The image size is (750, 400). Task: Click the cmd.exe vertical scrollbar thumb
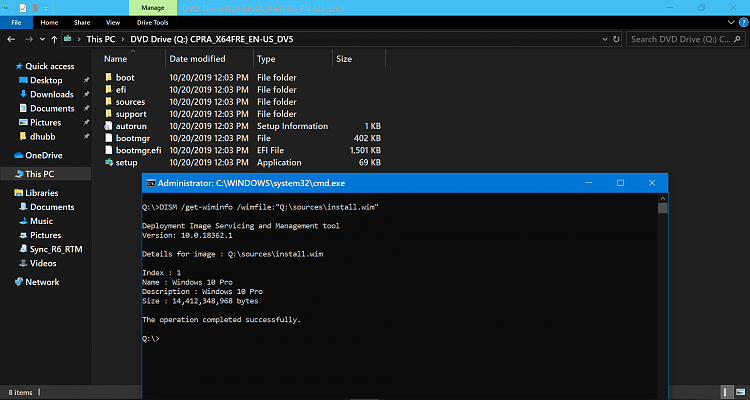pyautogui.click(x=662, y=208)
